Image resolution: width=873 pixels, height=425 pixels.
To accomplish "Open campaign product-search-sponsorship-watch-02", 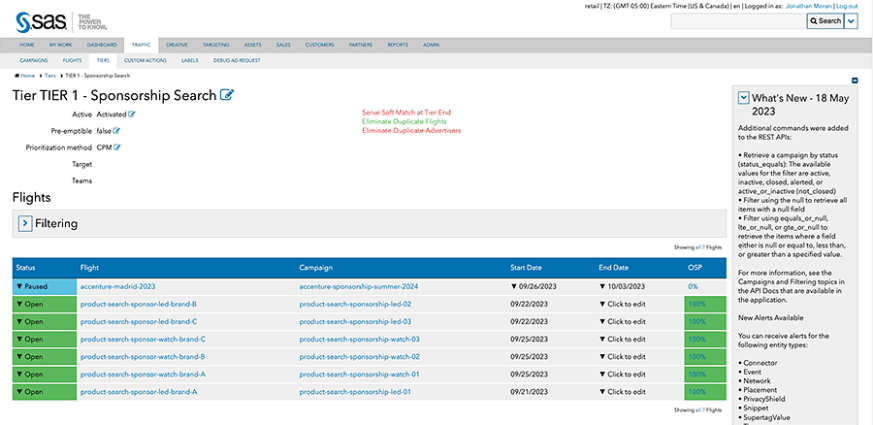I will click(360, 356).
